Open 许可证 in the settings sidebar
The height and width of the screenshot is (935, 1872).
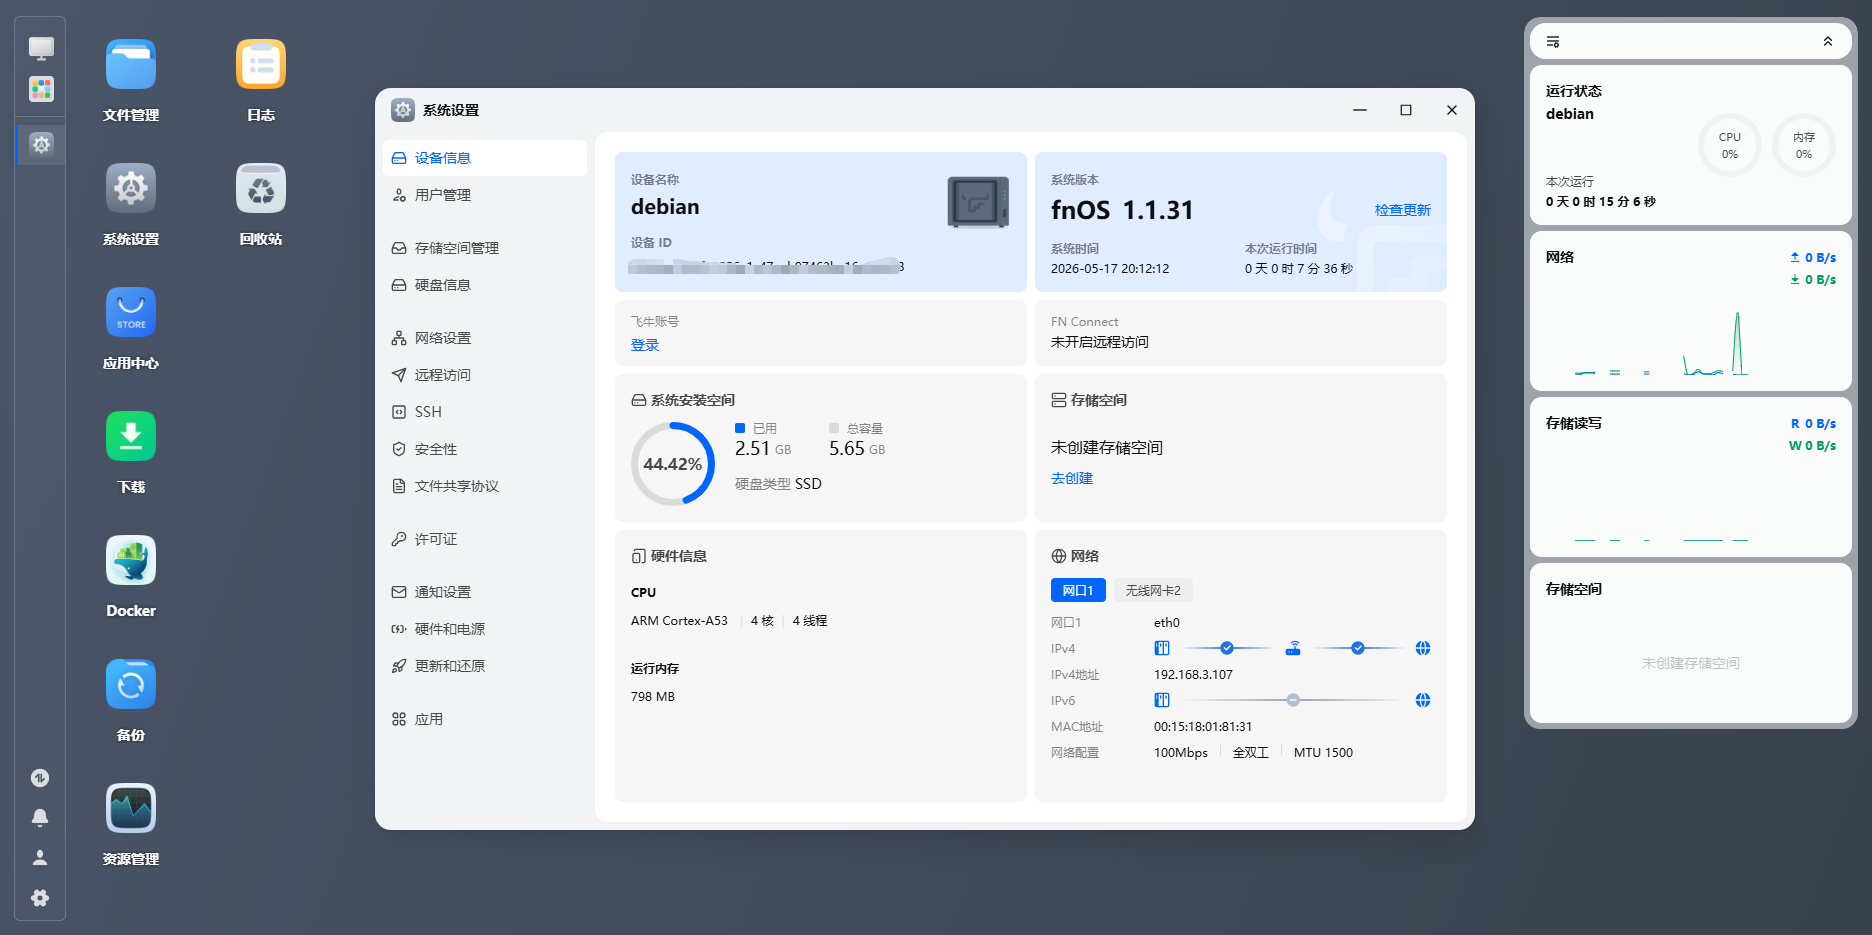[485, 539]
